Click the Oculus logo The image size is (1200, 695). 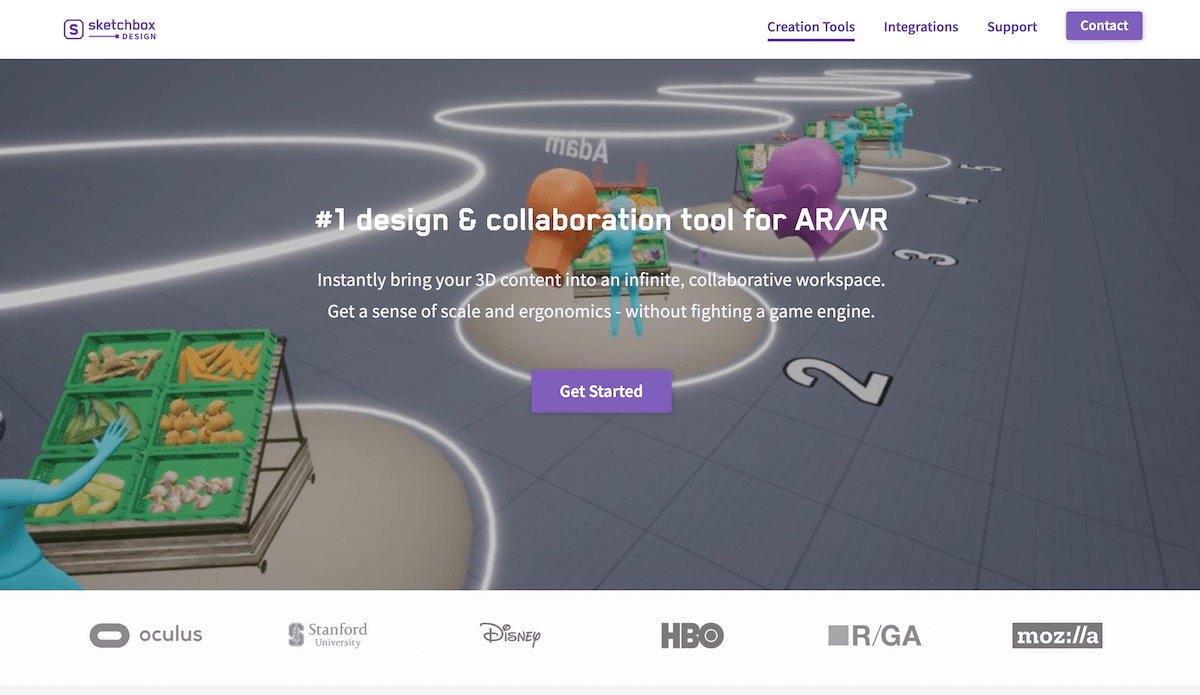[146, 635]
